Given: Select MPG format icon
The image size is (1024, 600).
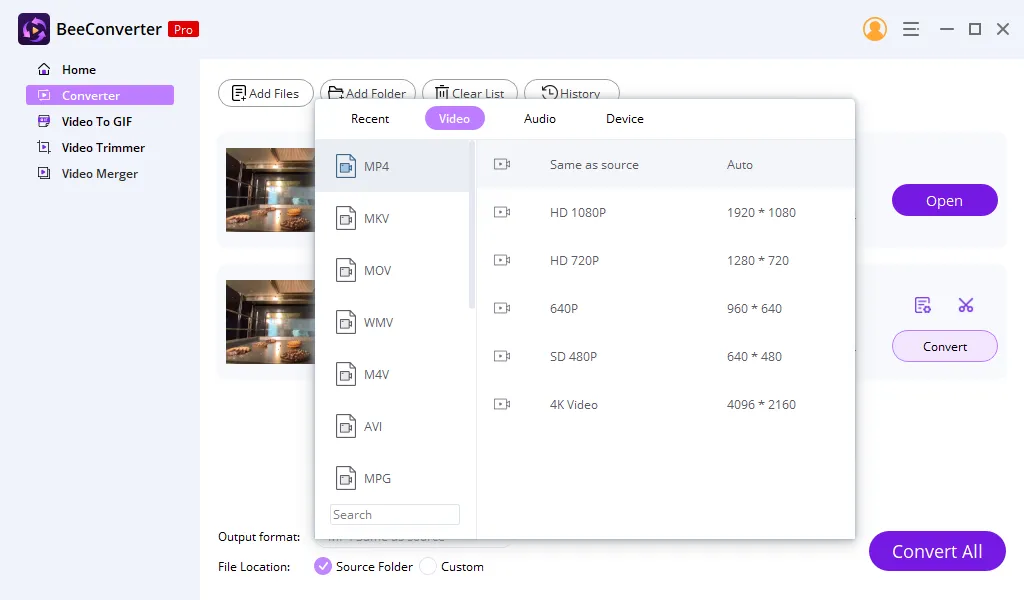Looking at the screenshot, I should [x=346, y=478].
